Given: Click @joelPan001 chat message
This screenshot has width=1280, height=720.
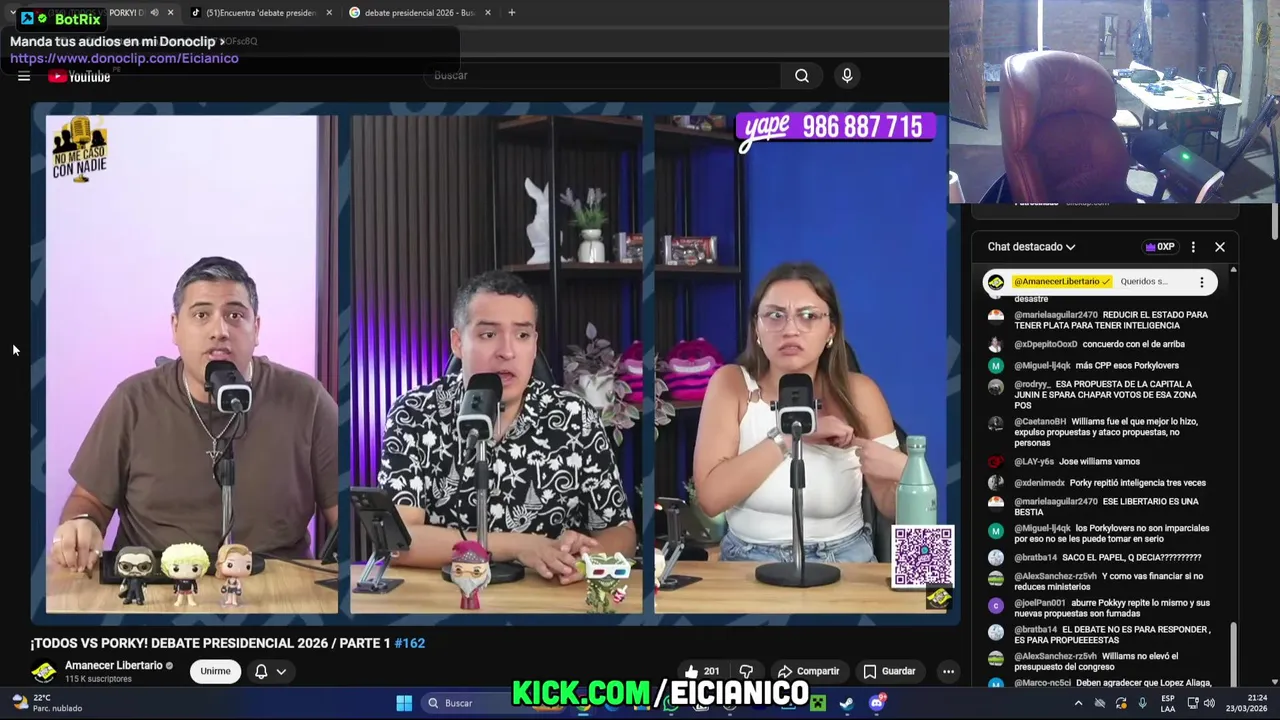Looking at the screenshot, I should [x=1112, y=608].
